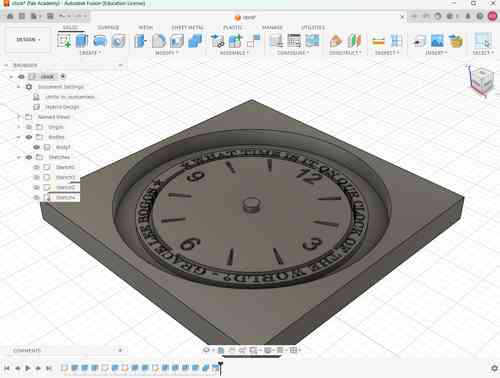Image resolution: width=500 pixels, height=378 pixels.
Task: Click the Save icon
Action: pos(50,16)
